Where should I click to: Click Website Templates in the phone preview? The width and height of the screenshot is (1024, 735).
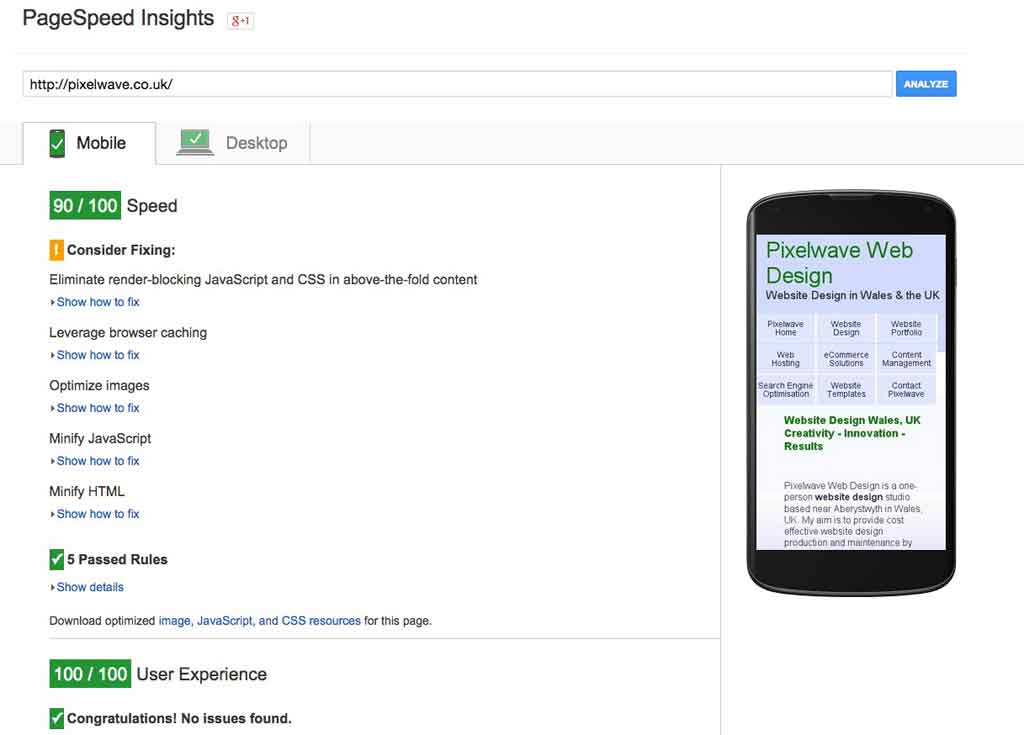(846, 389)
